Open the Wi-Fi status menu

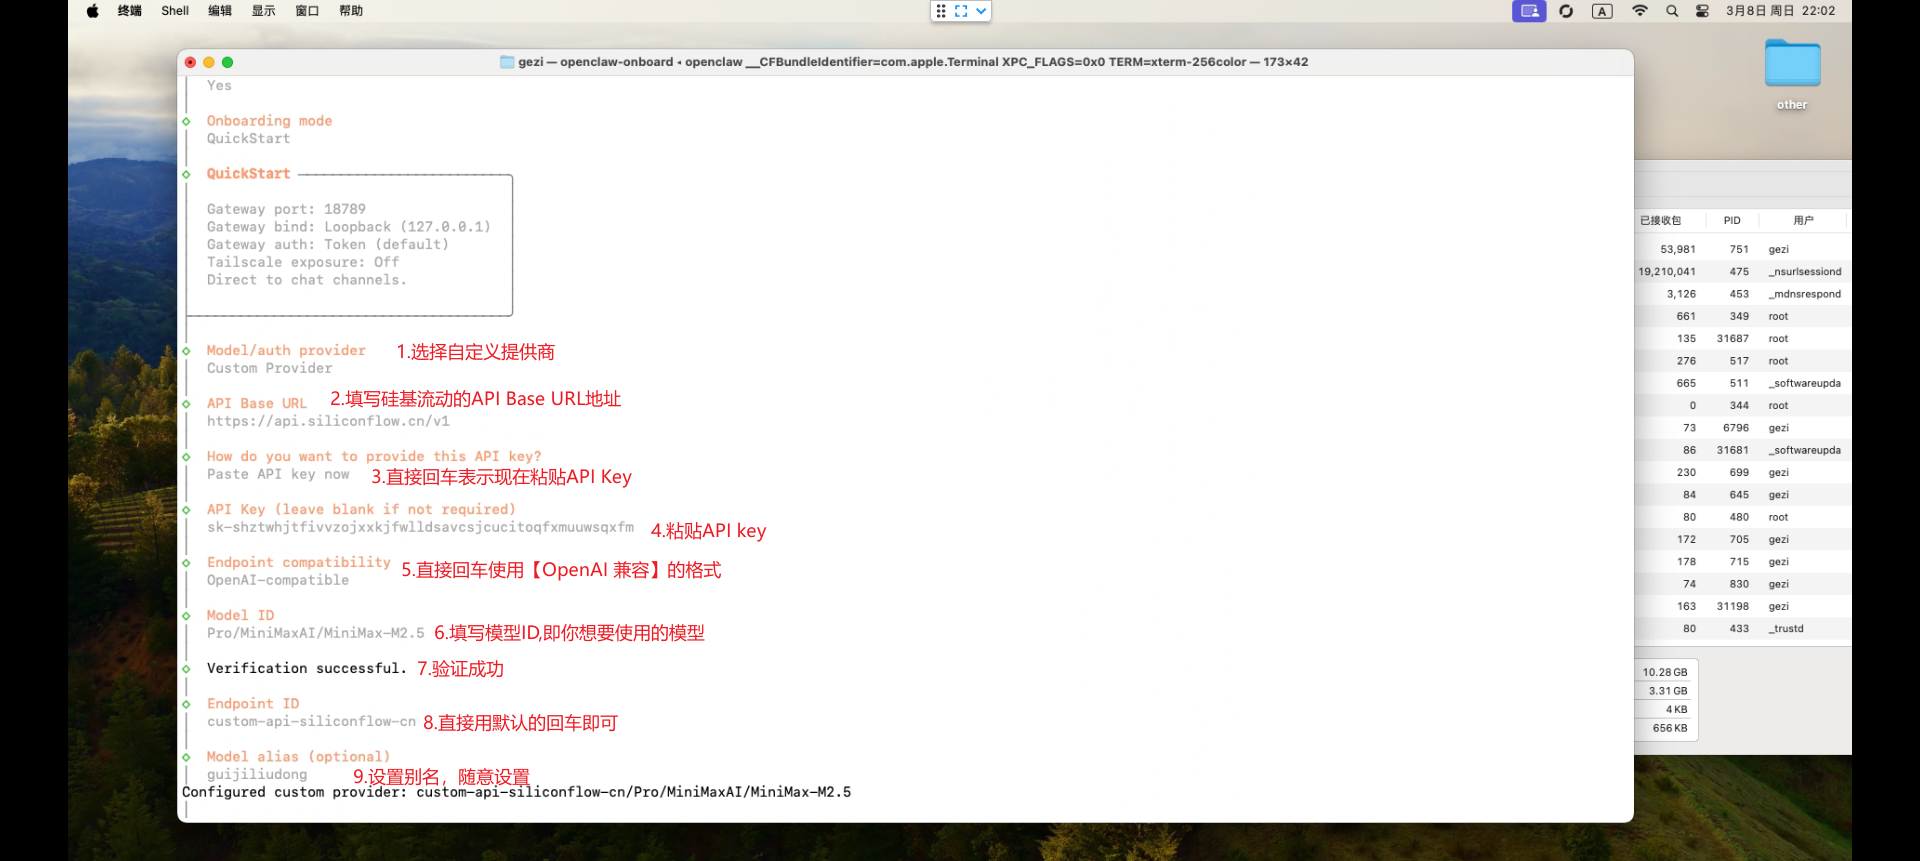pyautogui.click(x=1640, y=11)
